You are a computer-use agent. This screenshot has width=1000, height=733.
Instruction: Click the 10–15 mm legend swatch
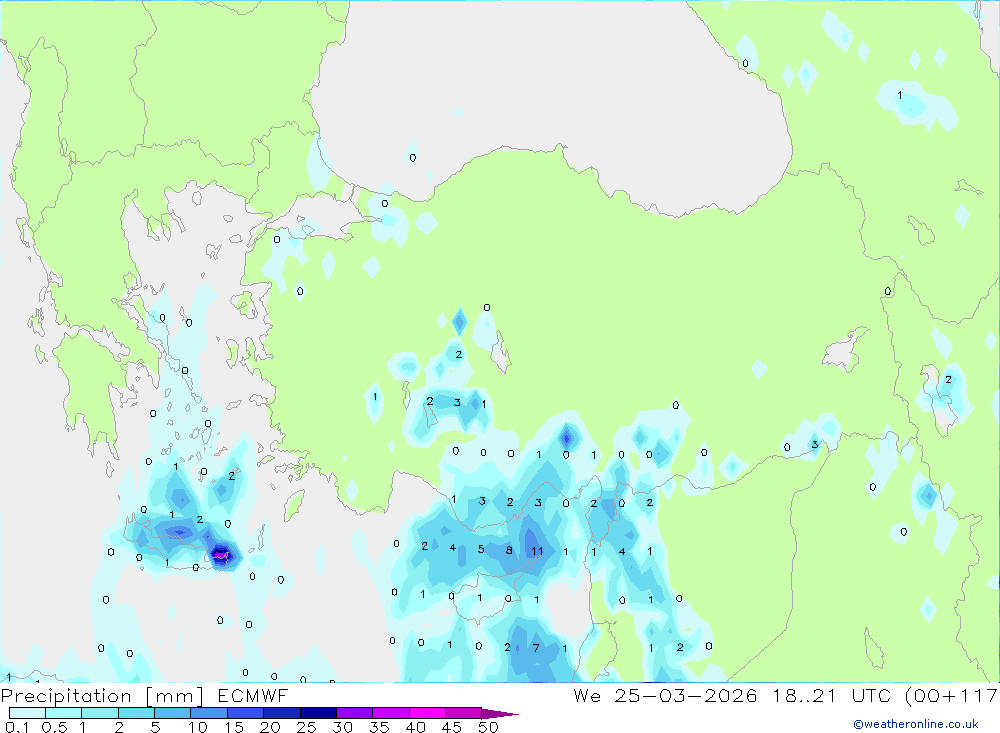(x=209, y=713)
